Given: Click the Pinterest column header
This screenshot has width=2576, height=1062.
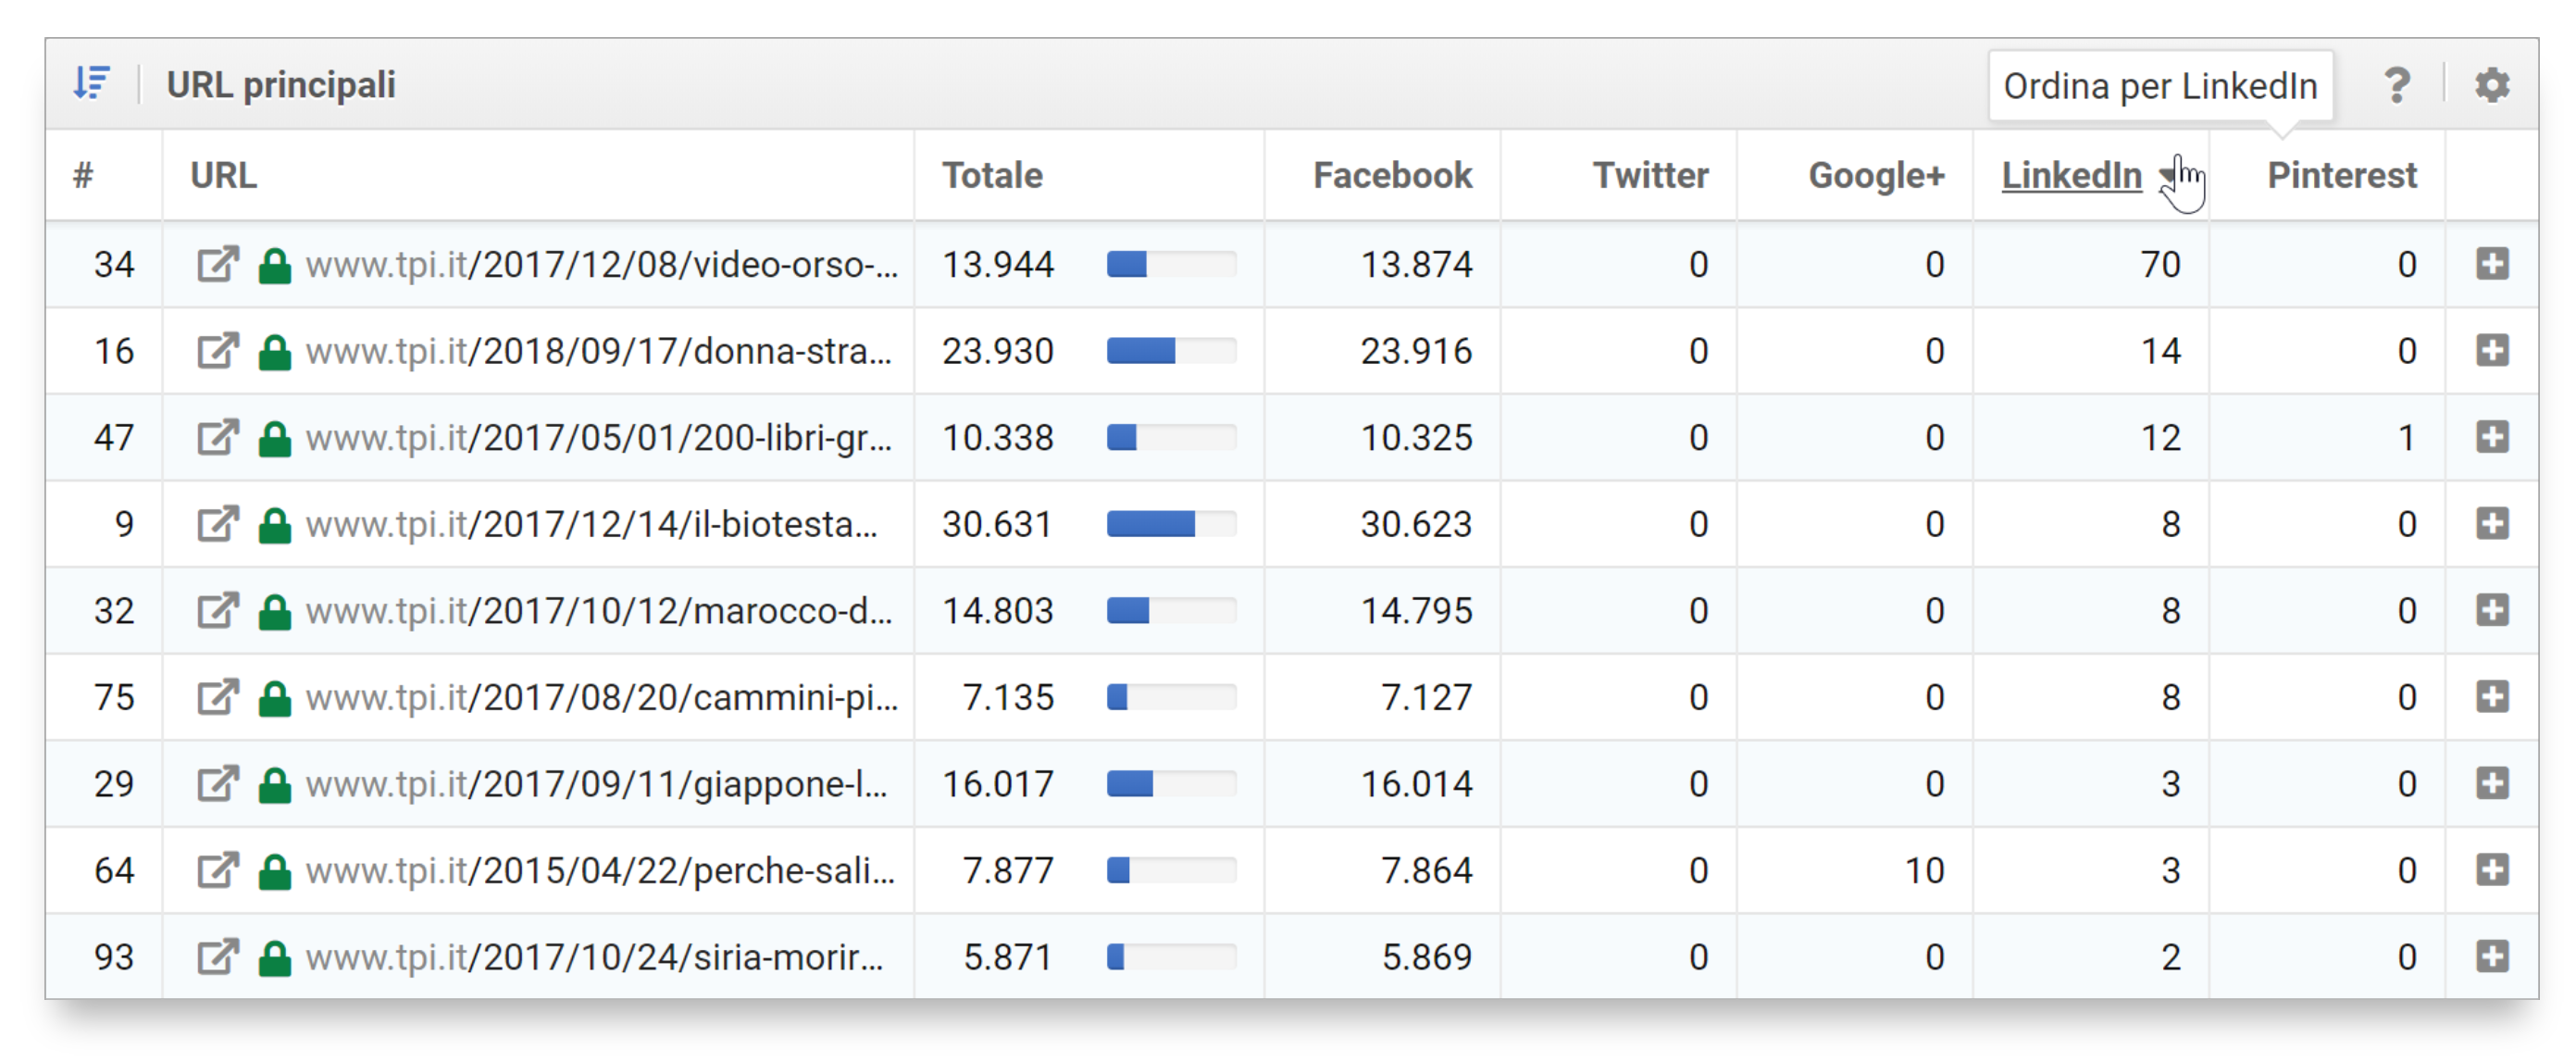Looking at the screenshot, I should pos(2341,176).
